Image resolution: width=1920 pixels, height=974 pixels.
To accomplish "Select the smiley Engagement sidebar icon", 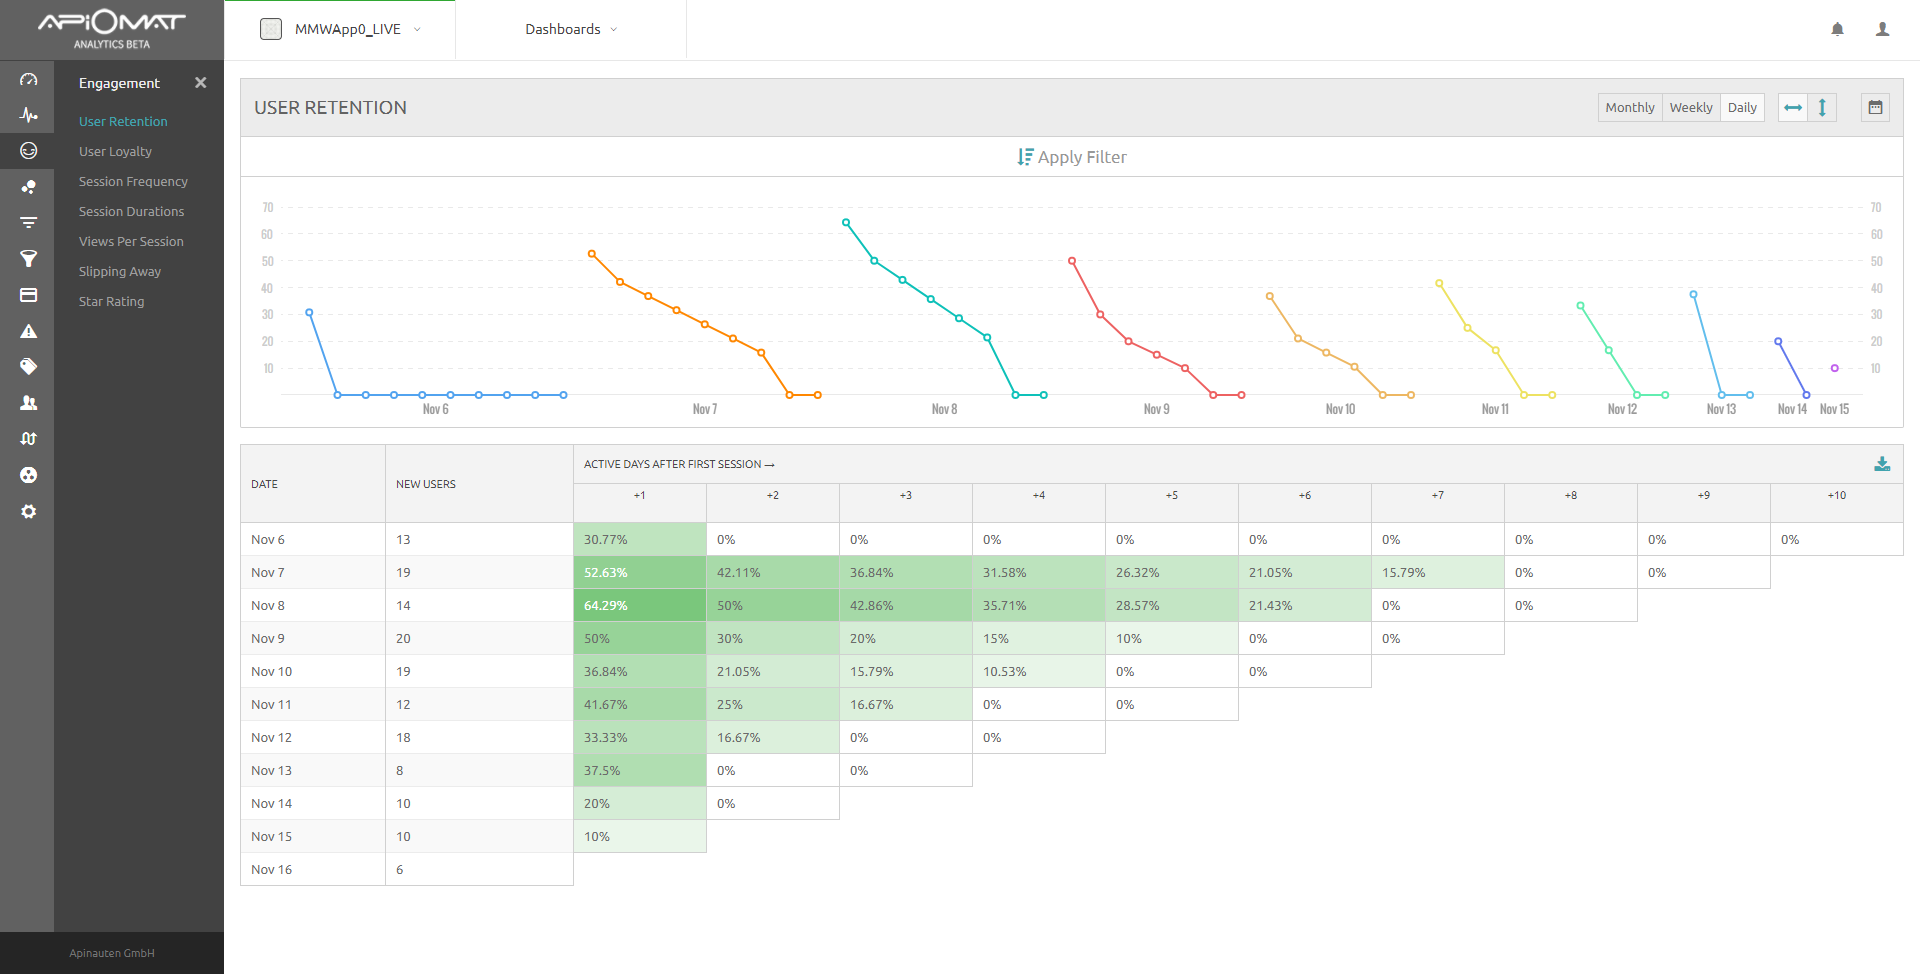I will click(28, 151).
